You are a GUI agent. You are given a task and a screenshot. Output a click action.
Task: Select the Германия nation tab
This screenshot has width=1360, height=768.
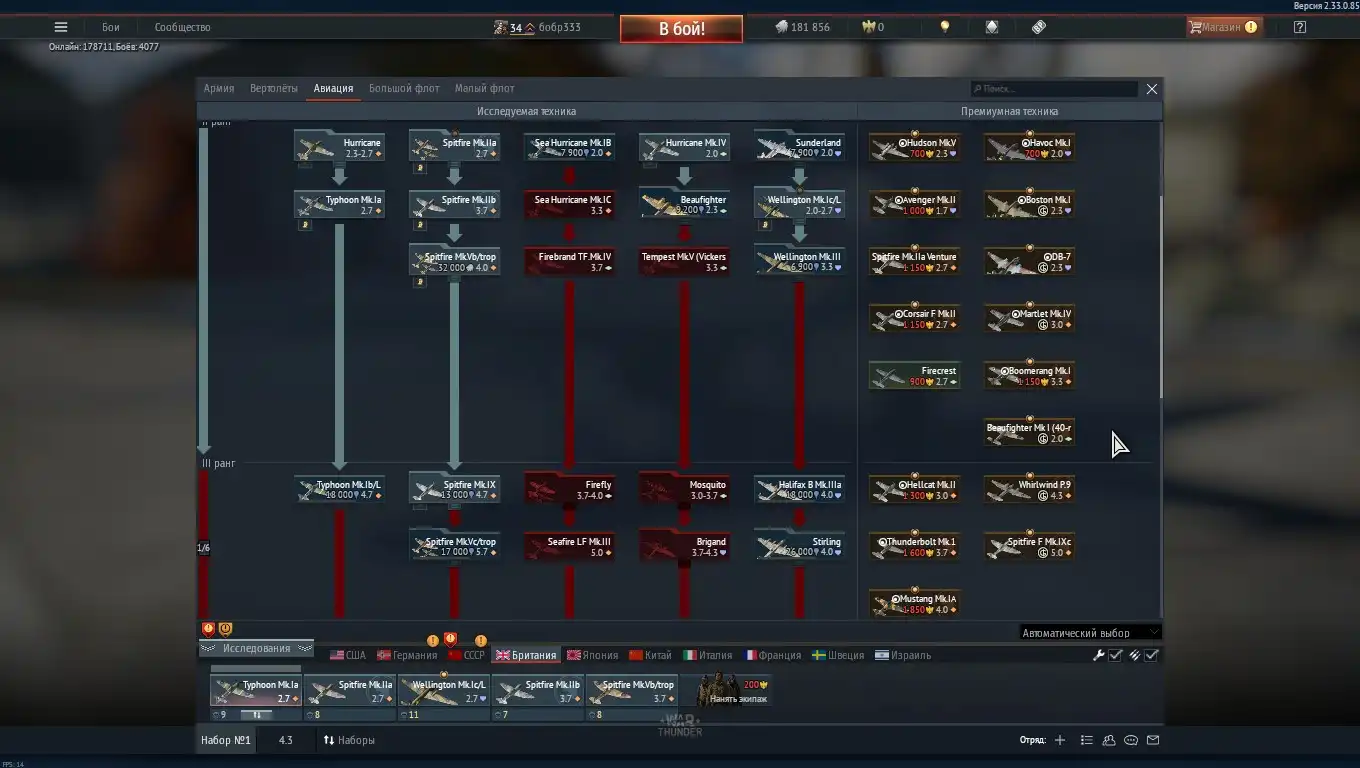click(x=407, y=655)
